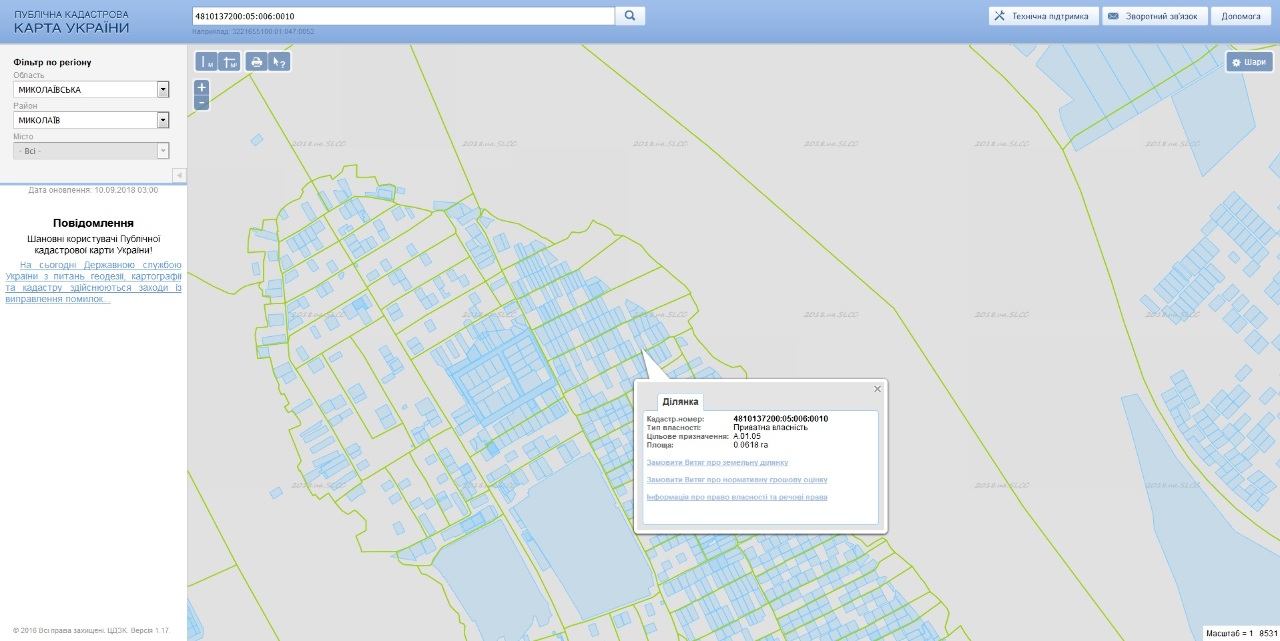The width and height of the screenshot is (1280, 641).
Task: Zoom in with the plus button
Action: (202, 87)
